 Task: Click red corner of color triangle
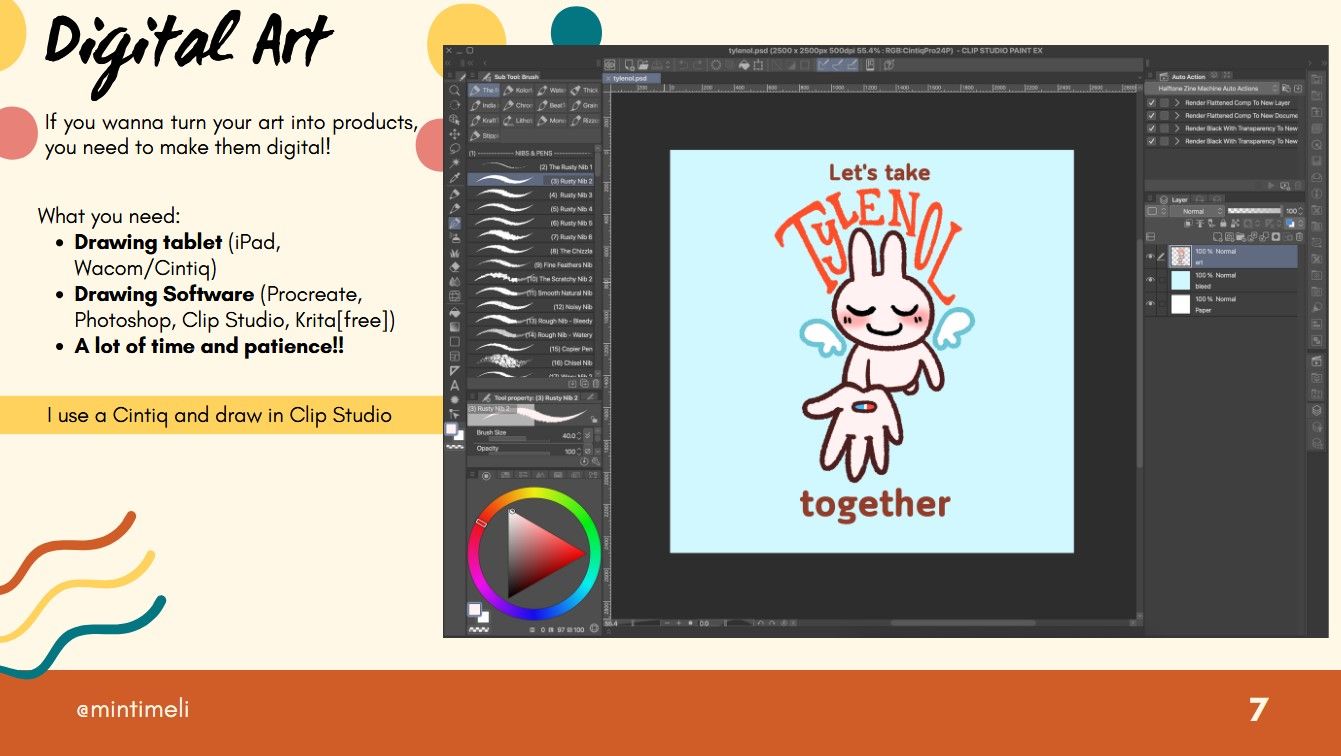point(583,553)
